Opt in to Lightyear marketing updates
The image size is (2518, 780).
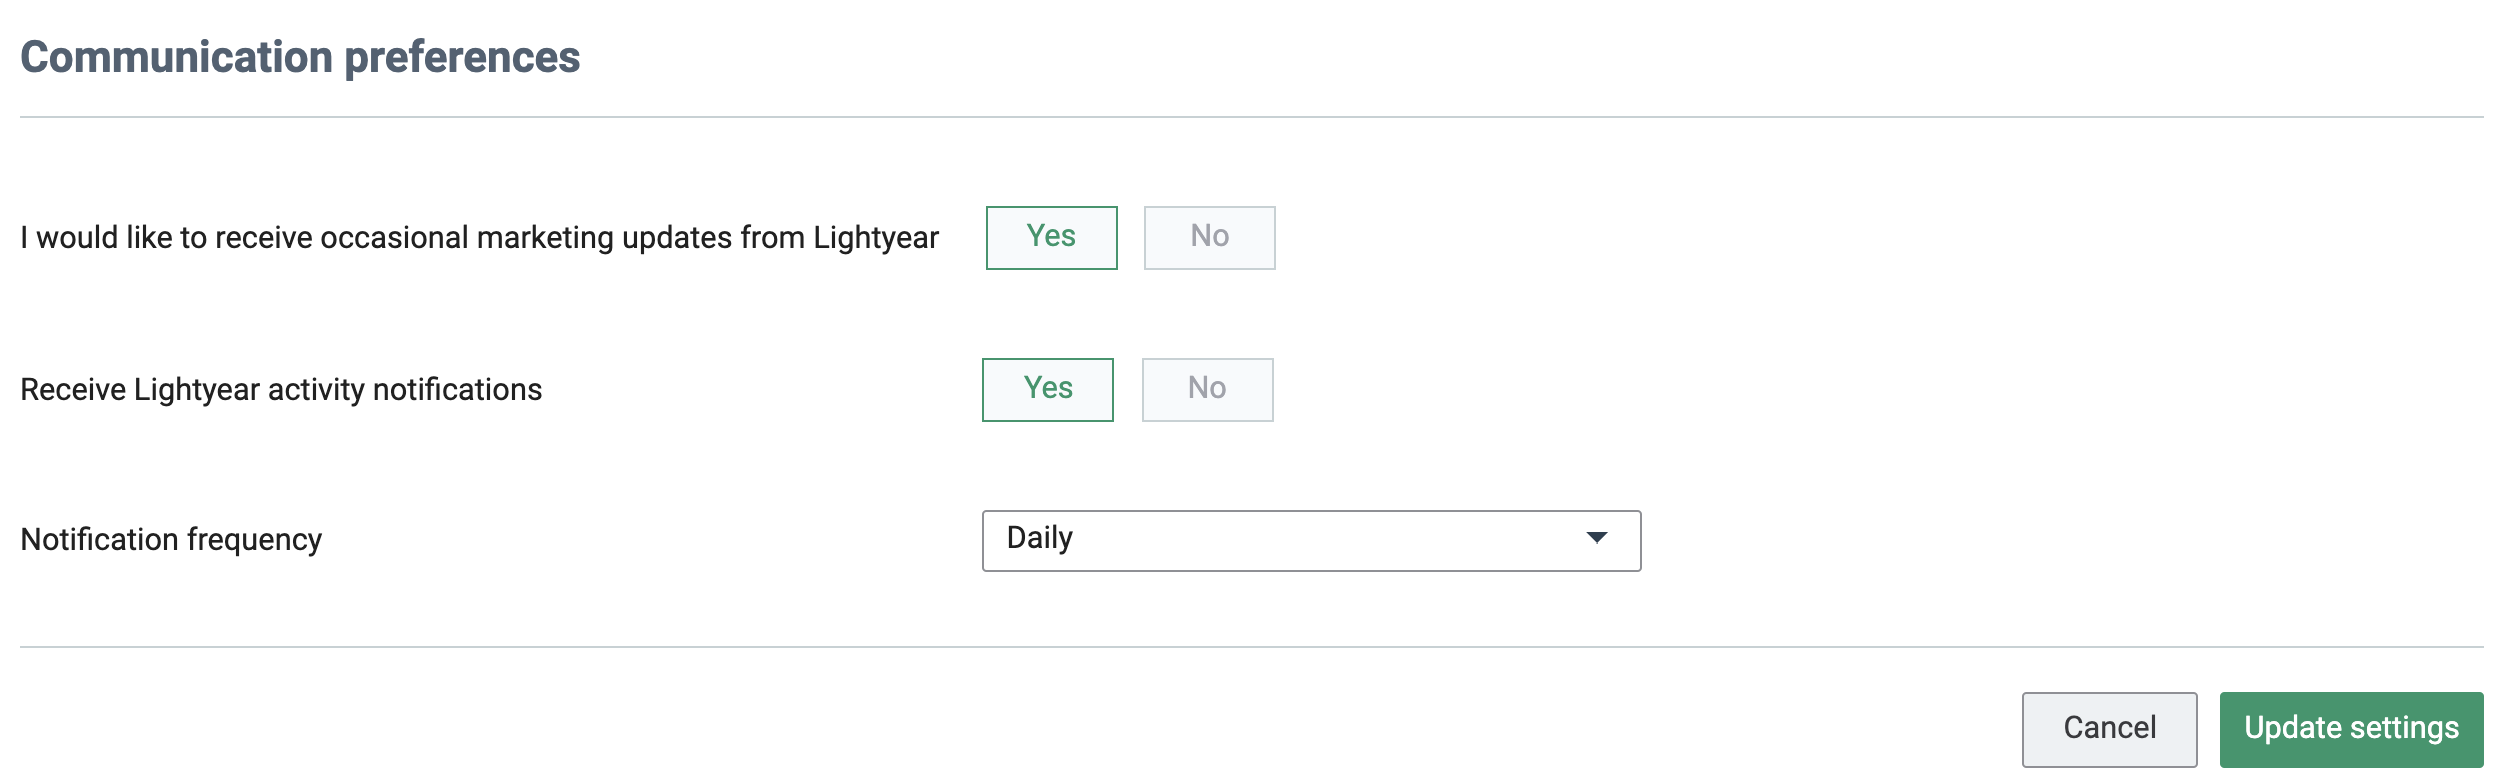1051,237
